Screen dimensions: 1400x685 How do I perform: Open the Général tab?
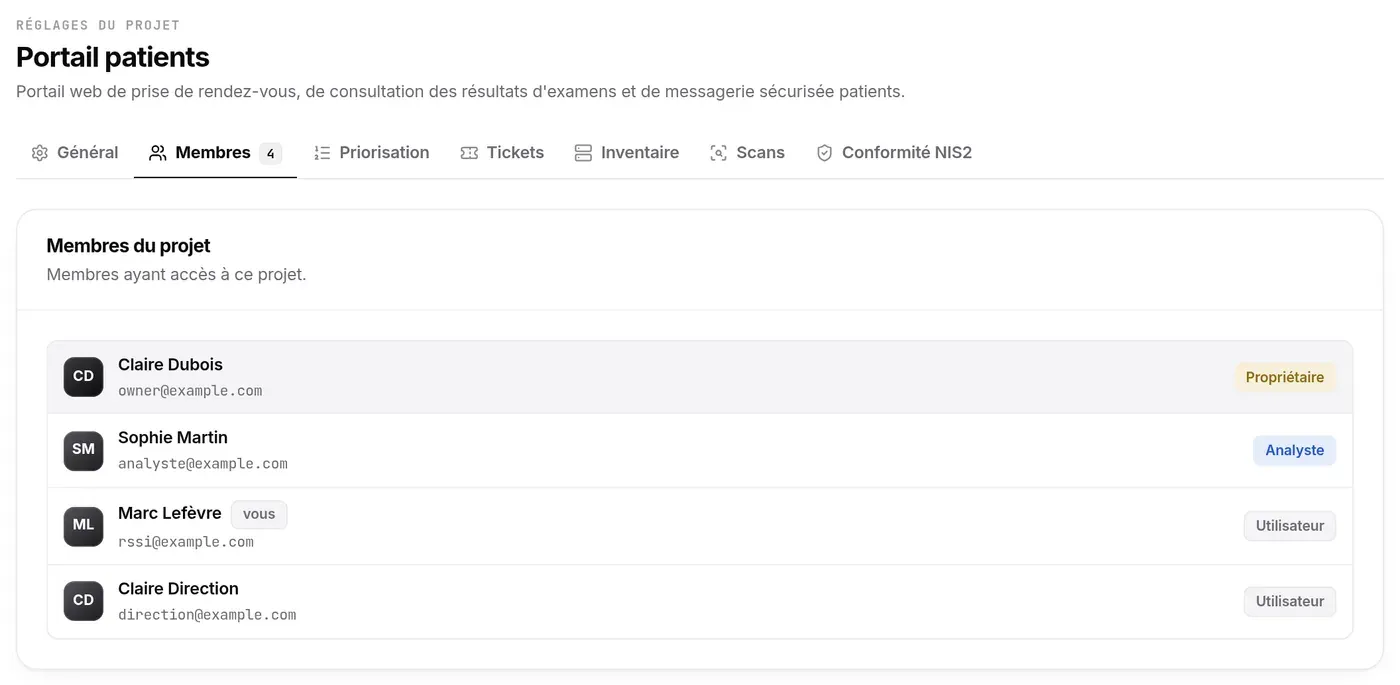click(x=75, y=153)
